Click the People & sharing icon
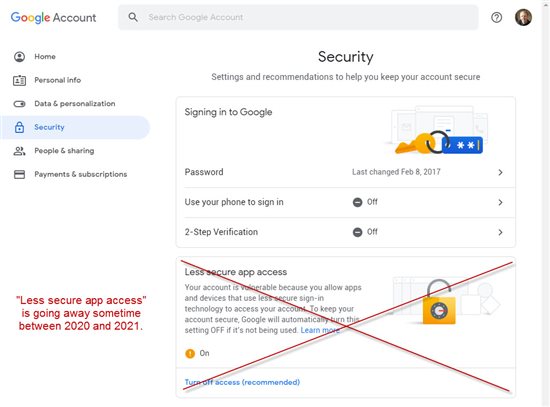The width and height of the screenshot is (550, 407). pos(19,151)
